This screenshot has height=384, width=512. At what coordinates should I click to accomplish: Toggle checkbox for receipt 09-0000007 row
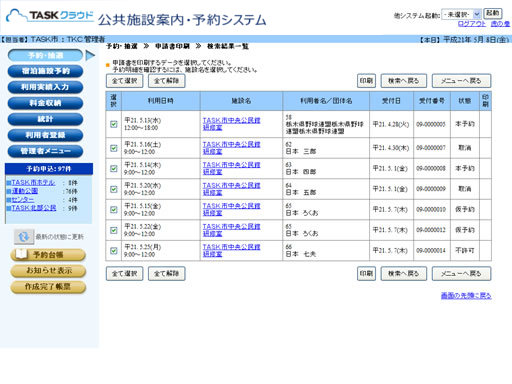[114, 148]
